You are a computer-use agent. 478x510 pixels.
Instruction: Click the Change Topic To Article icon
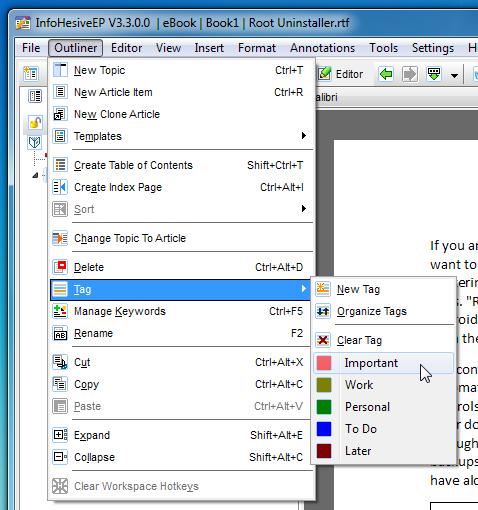tap(60, 238)
